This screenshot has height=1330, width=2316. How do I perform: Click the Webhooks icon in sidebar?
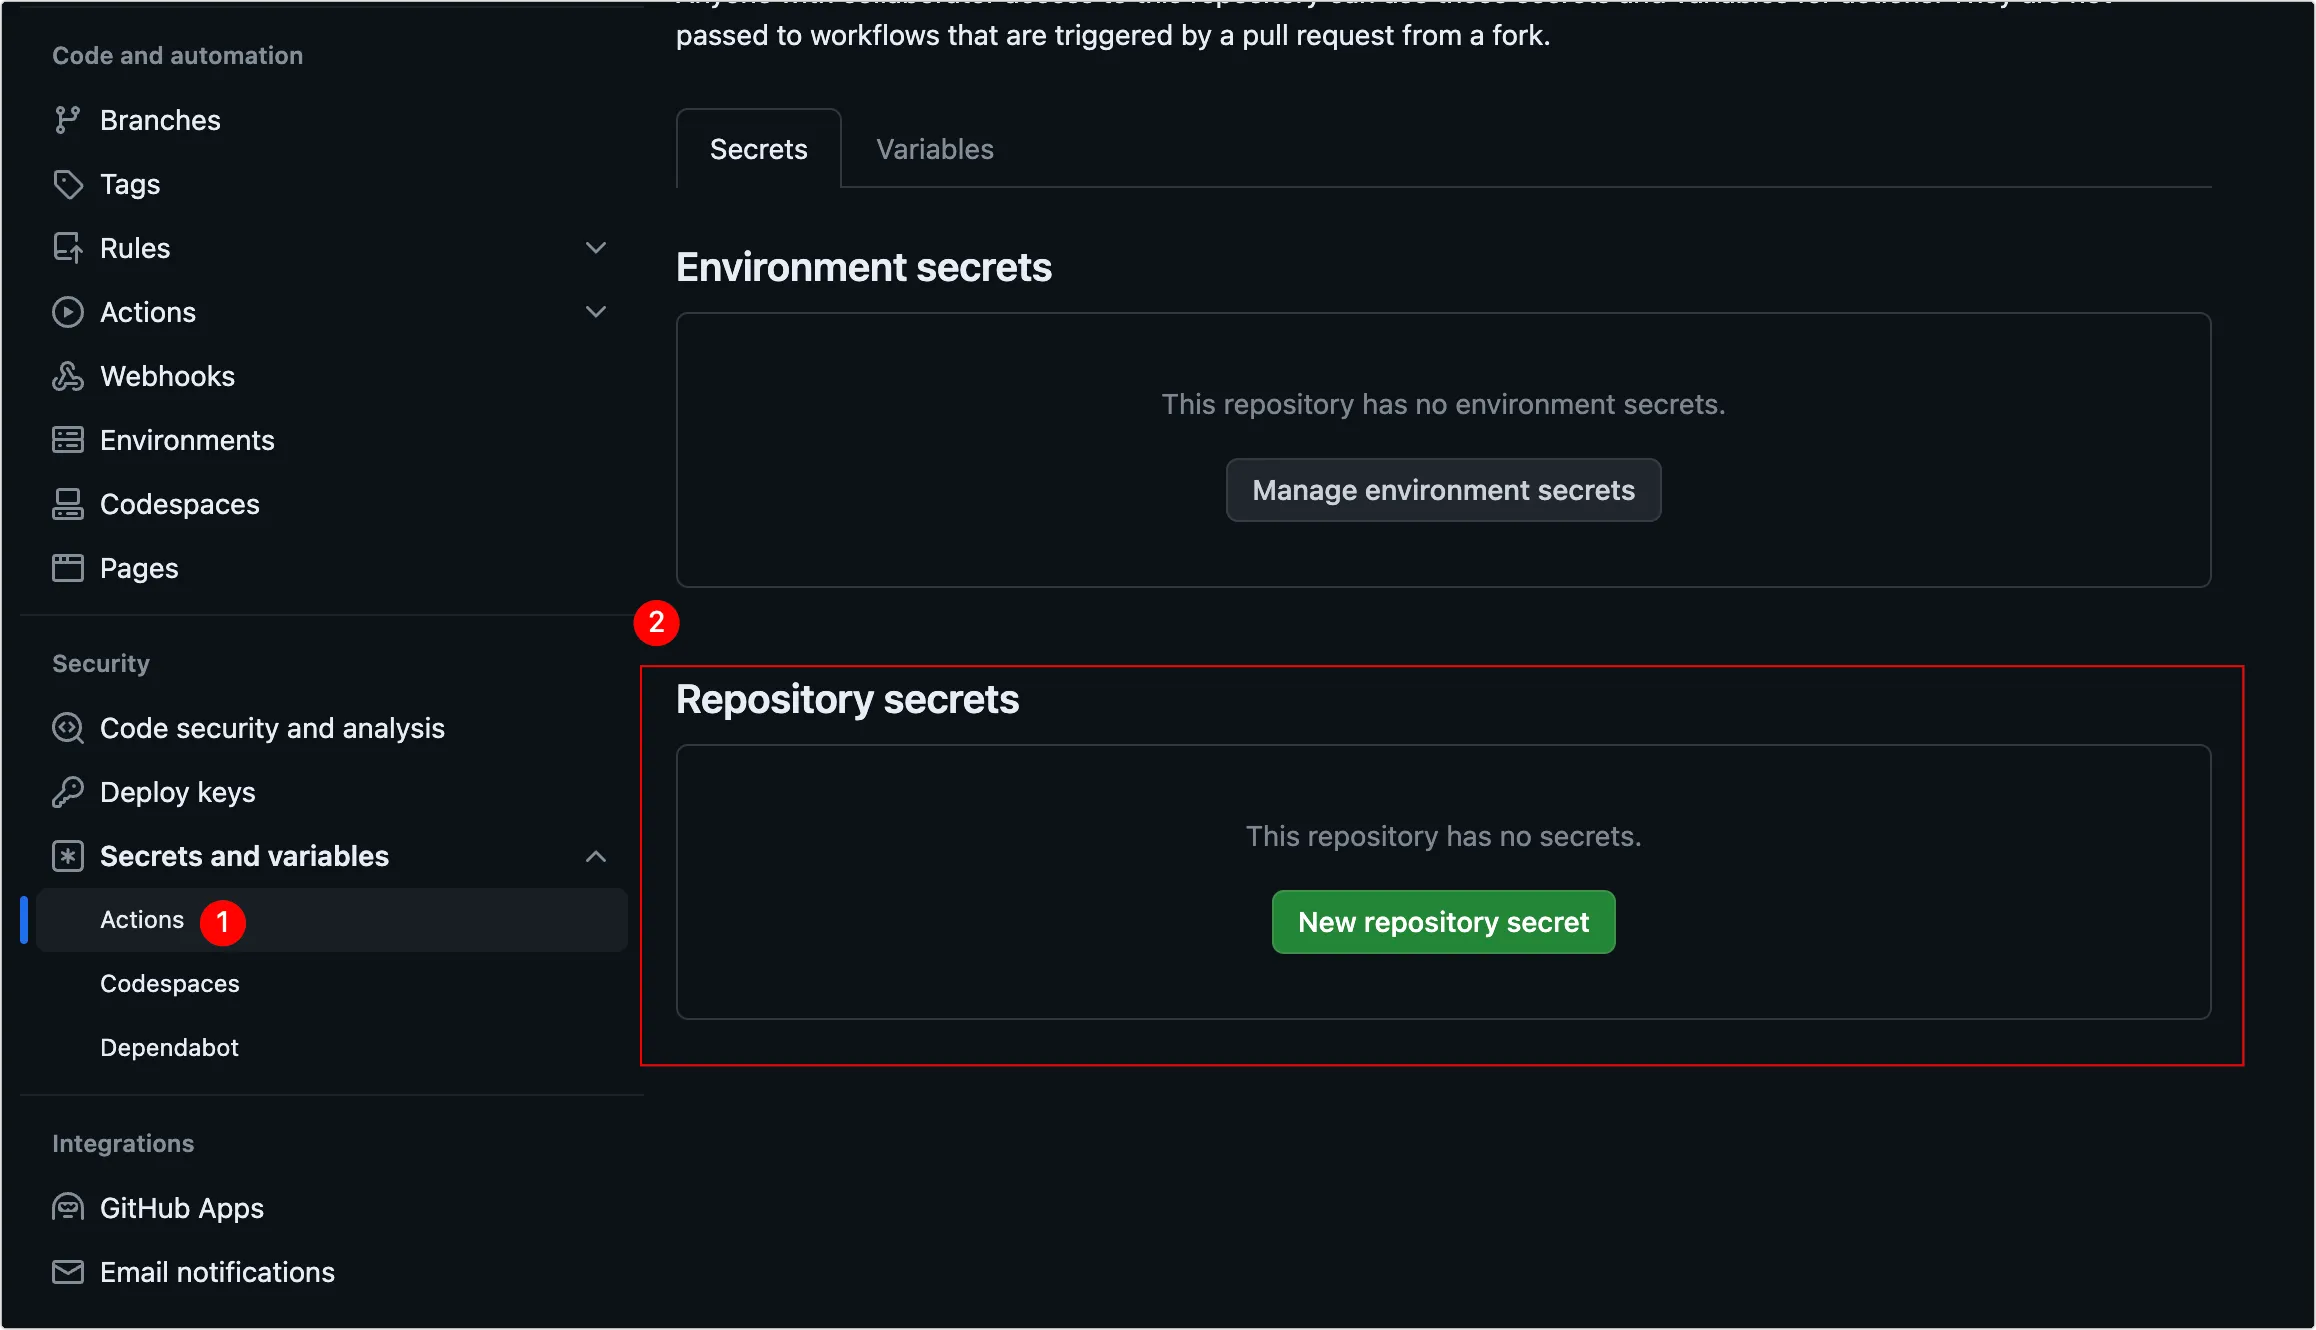(67, 376)
